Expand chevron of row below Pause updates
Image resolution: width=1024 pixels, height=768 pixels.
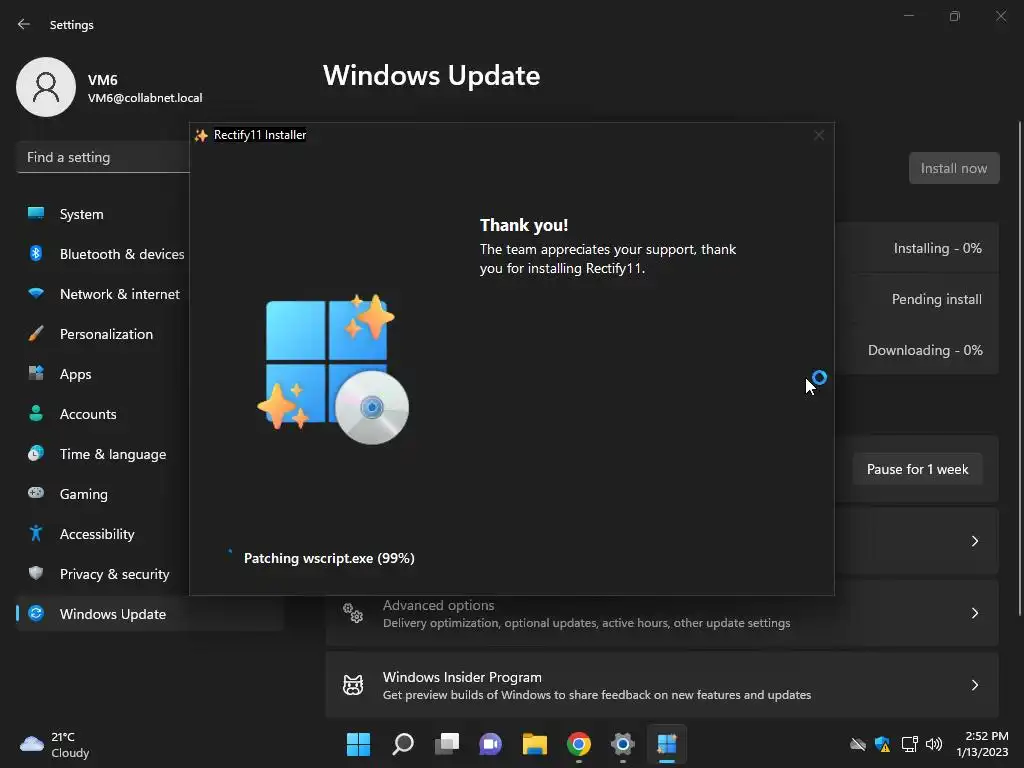point(974,541)
